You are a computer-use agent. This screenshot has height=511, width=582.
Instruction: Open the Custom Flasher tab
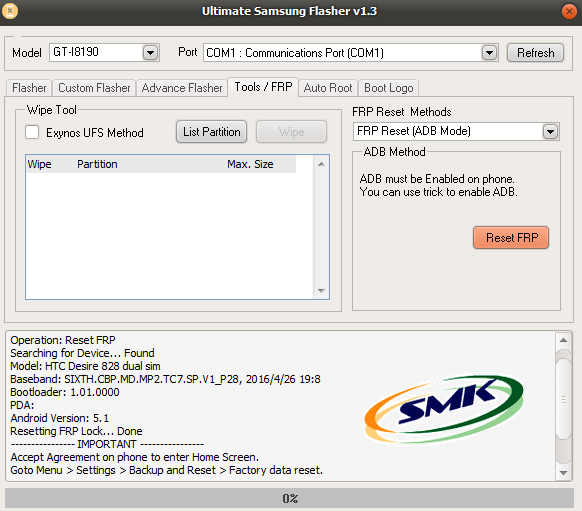[x=94, y=88]
